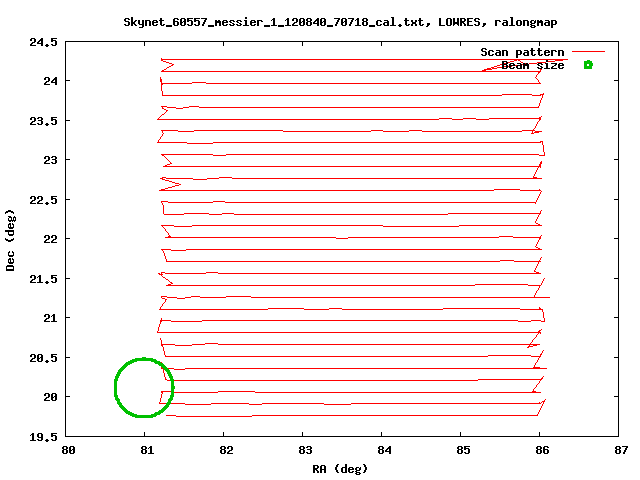Click the x-axis tick label 83
This screenshot has height=480, width=640.
coord(305,450)
